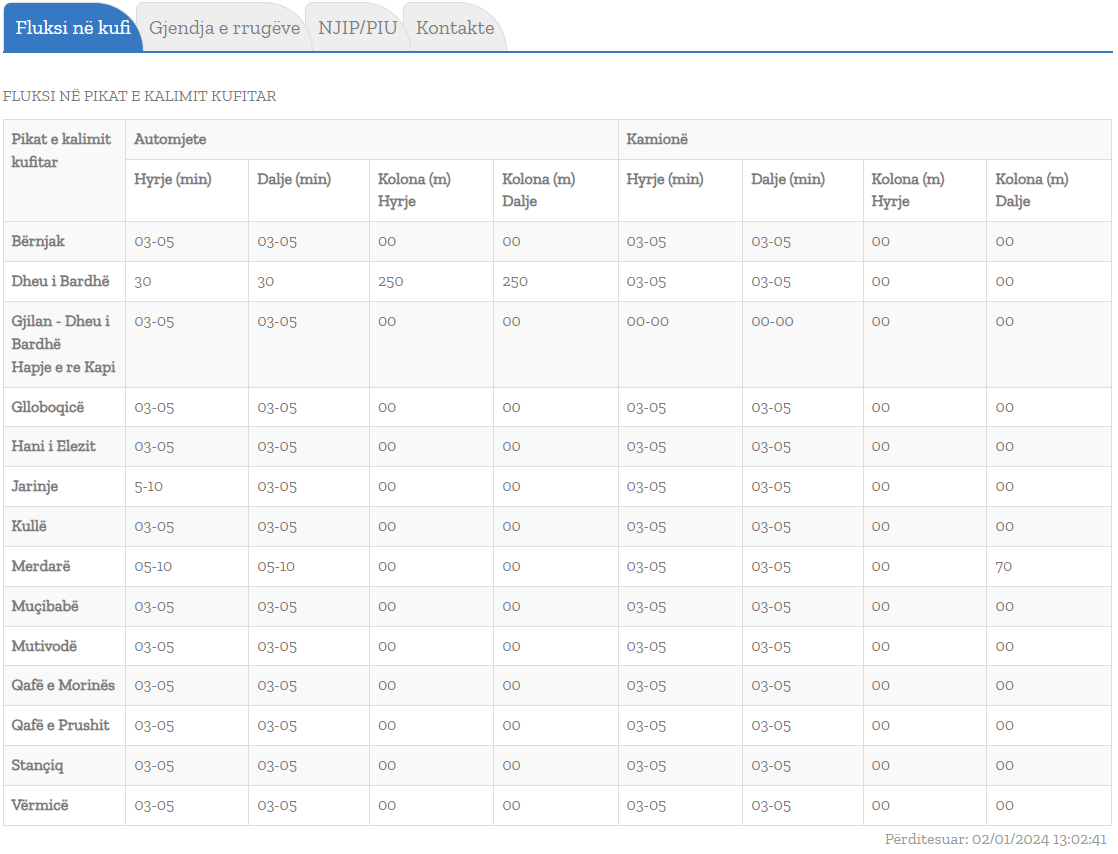Click the Kamionë column group header
Screen dimensions: 1118x854
(x=657, y=140)
